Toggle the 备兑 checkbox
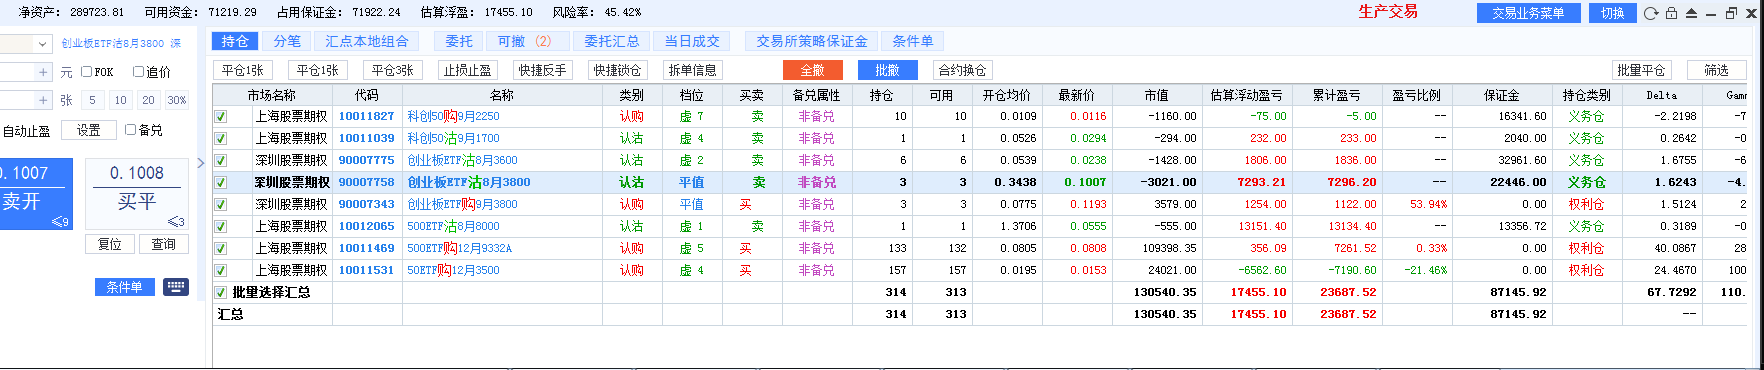The height and width of the screenshot is (370, 1764). [130, 130]
